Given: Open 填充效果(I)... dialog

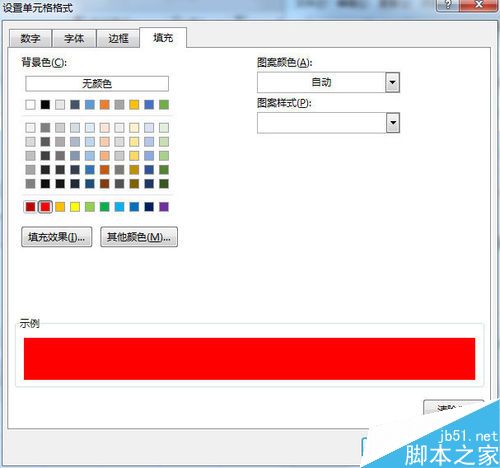Looking at the screenshot, I should 57,237.
